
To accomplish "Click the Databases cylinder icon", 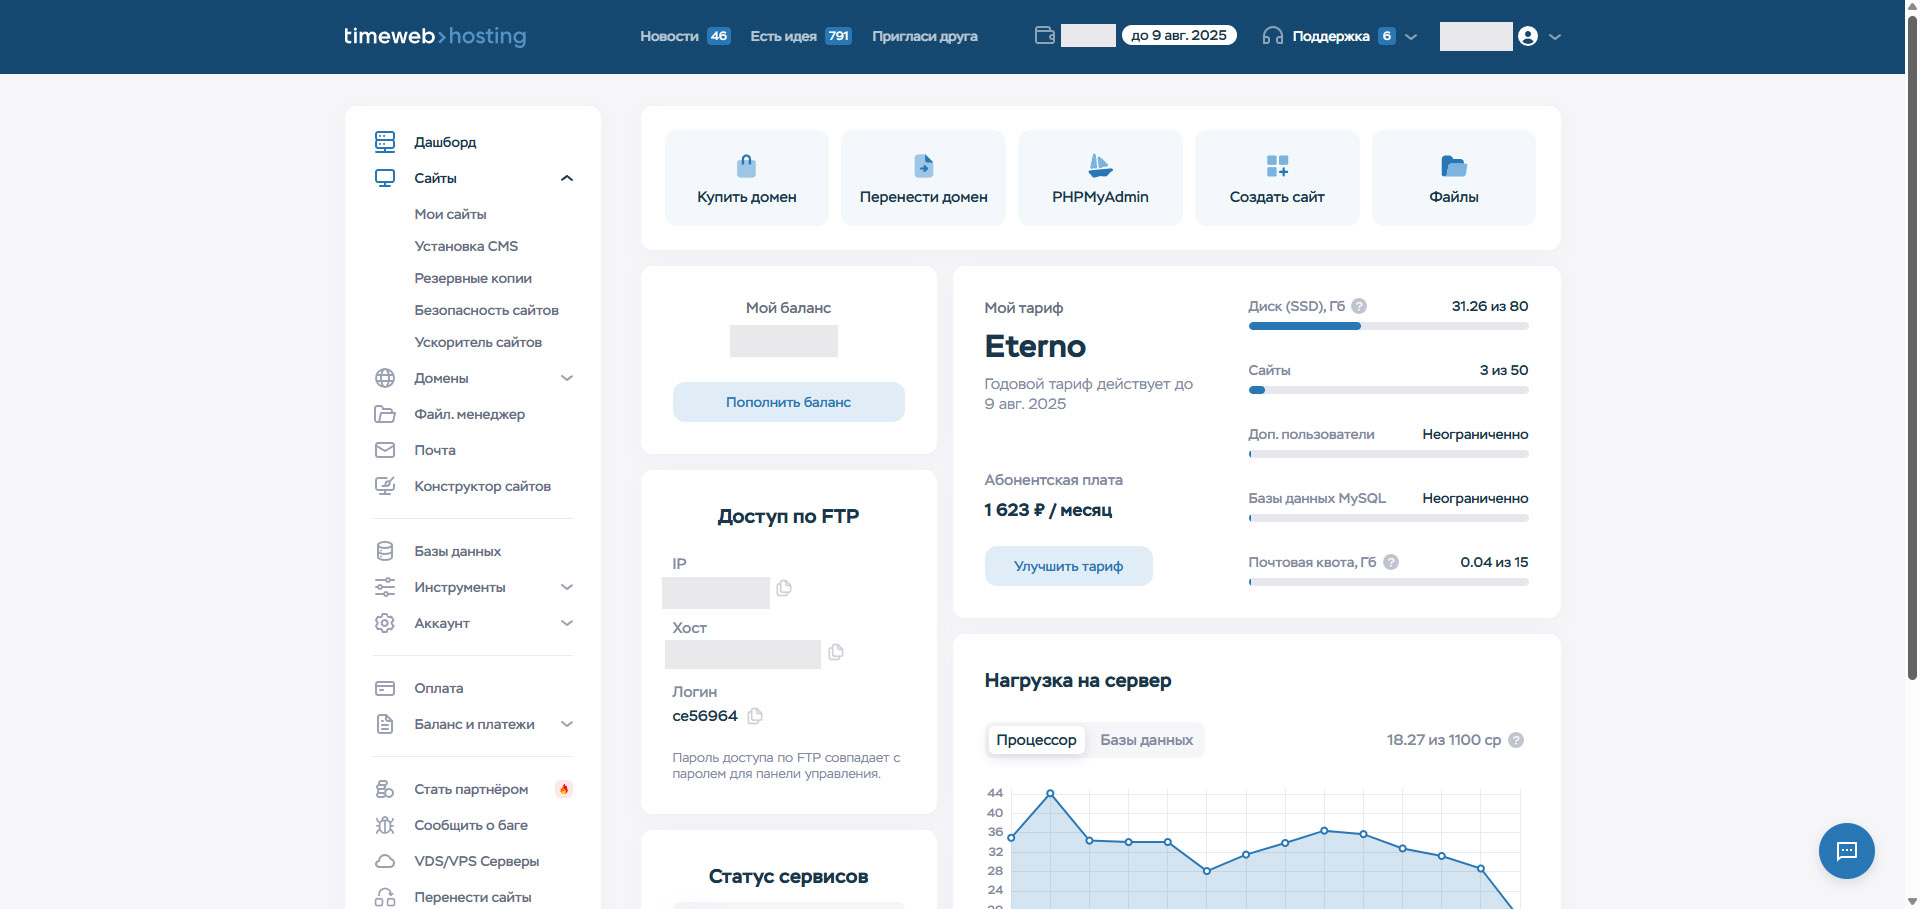I will (x=385, y=551).
